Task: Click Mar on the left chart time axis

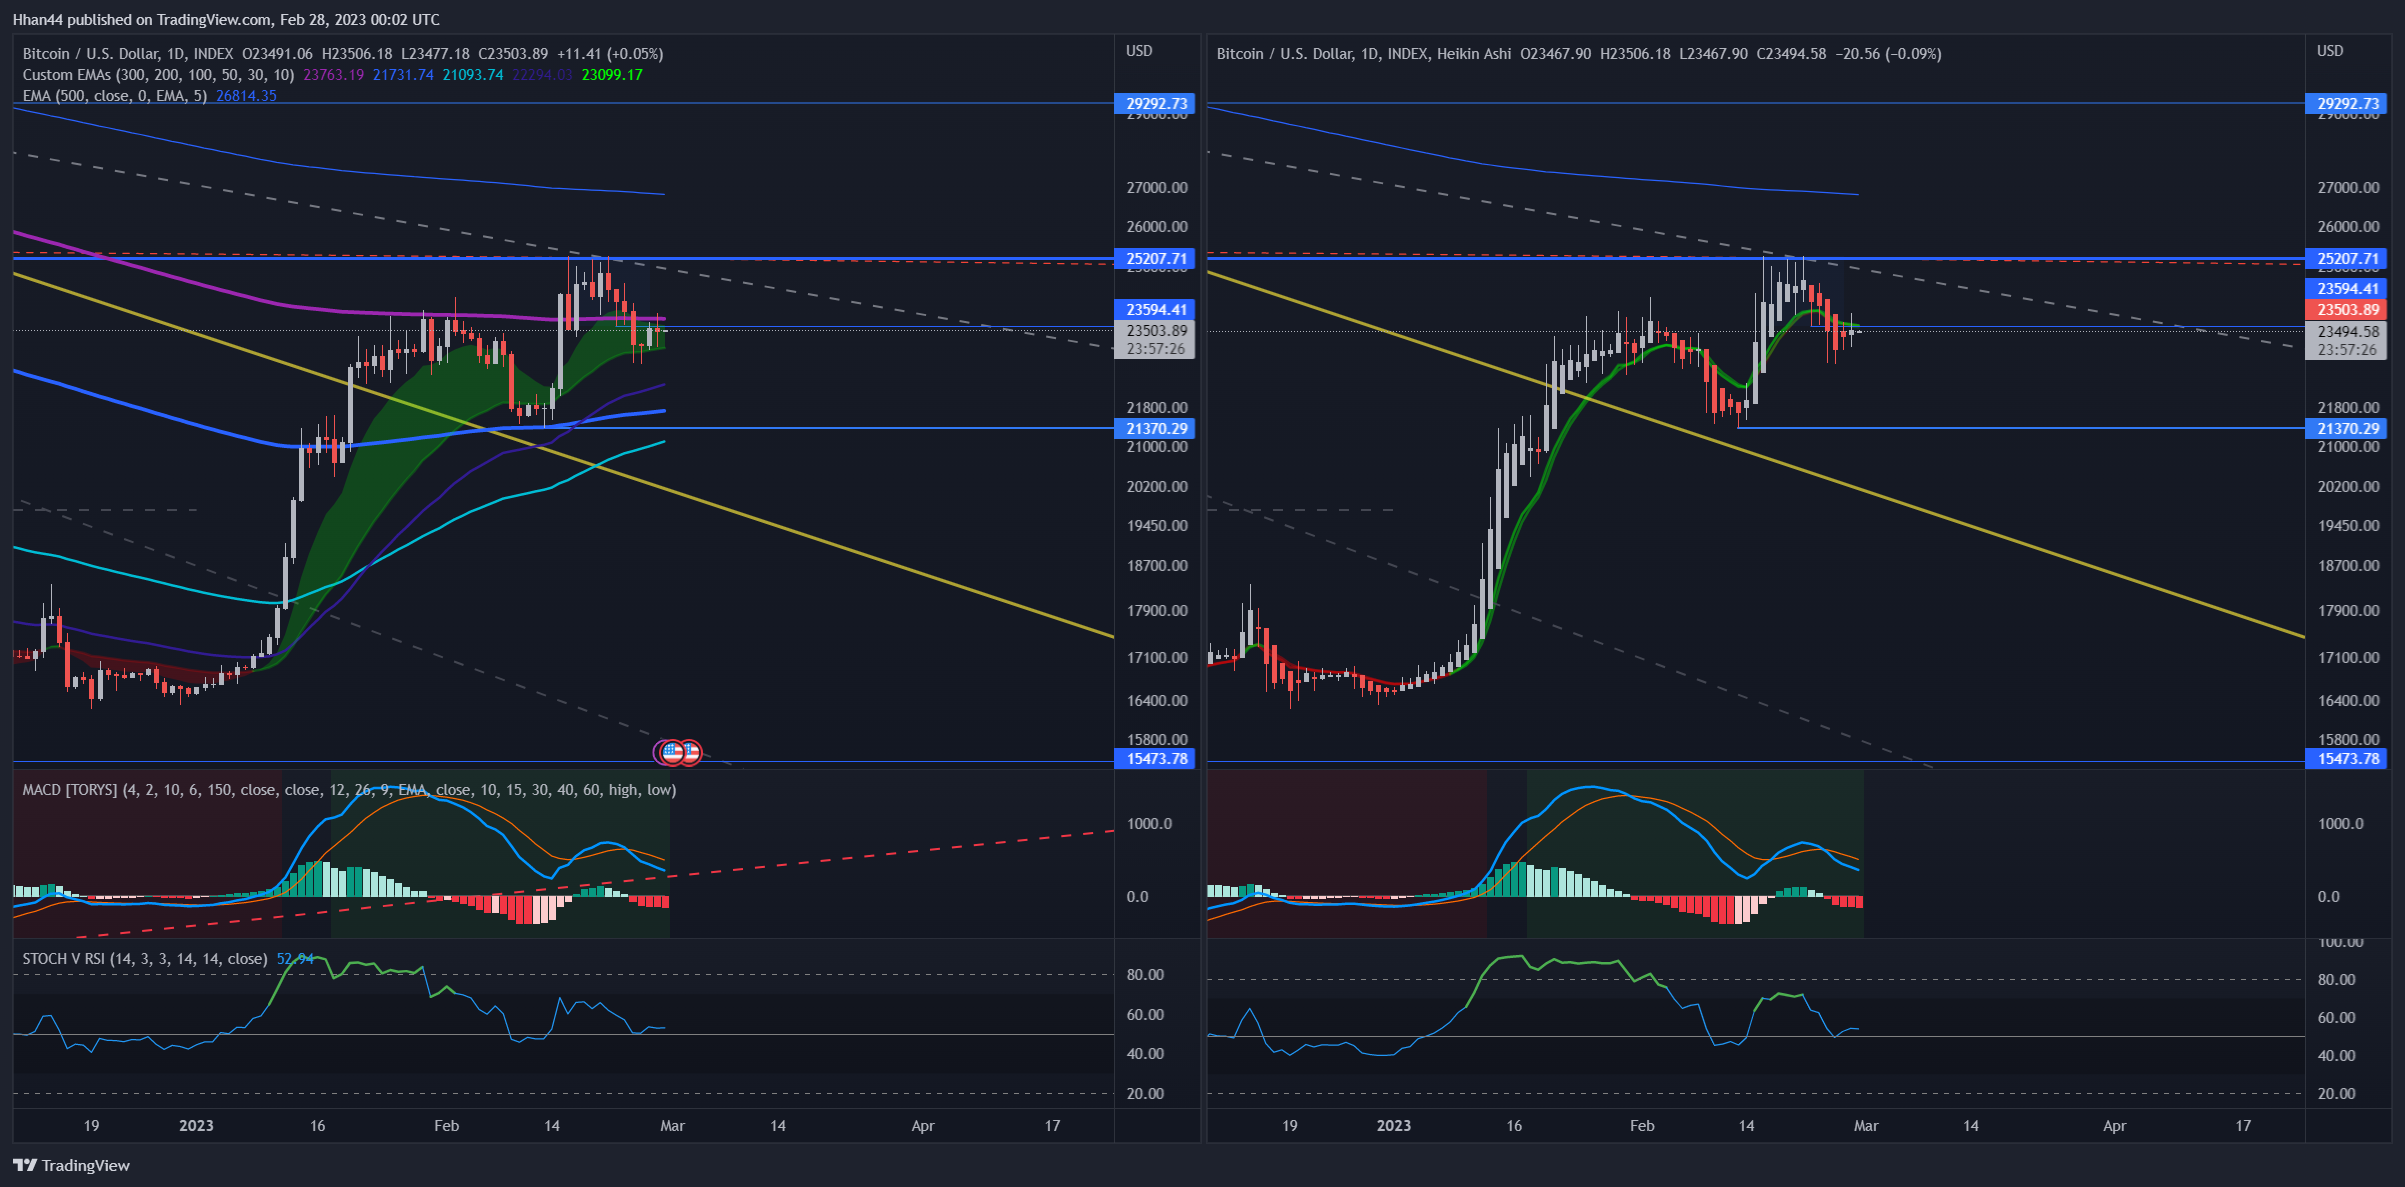Action: pyautogui.click(x=673, y=1126)
